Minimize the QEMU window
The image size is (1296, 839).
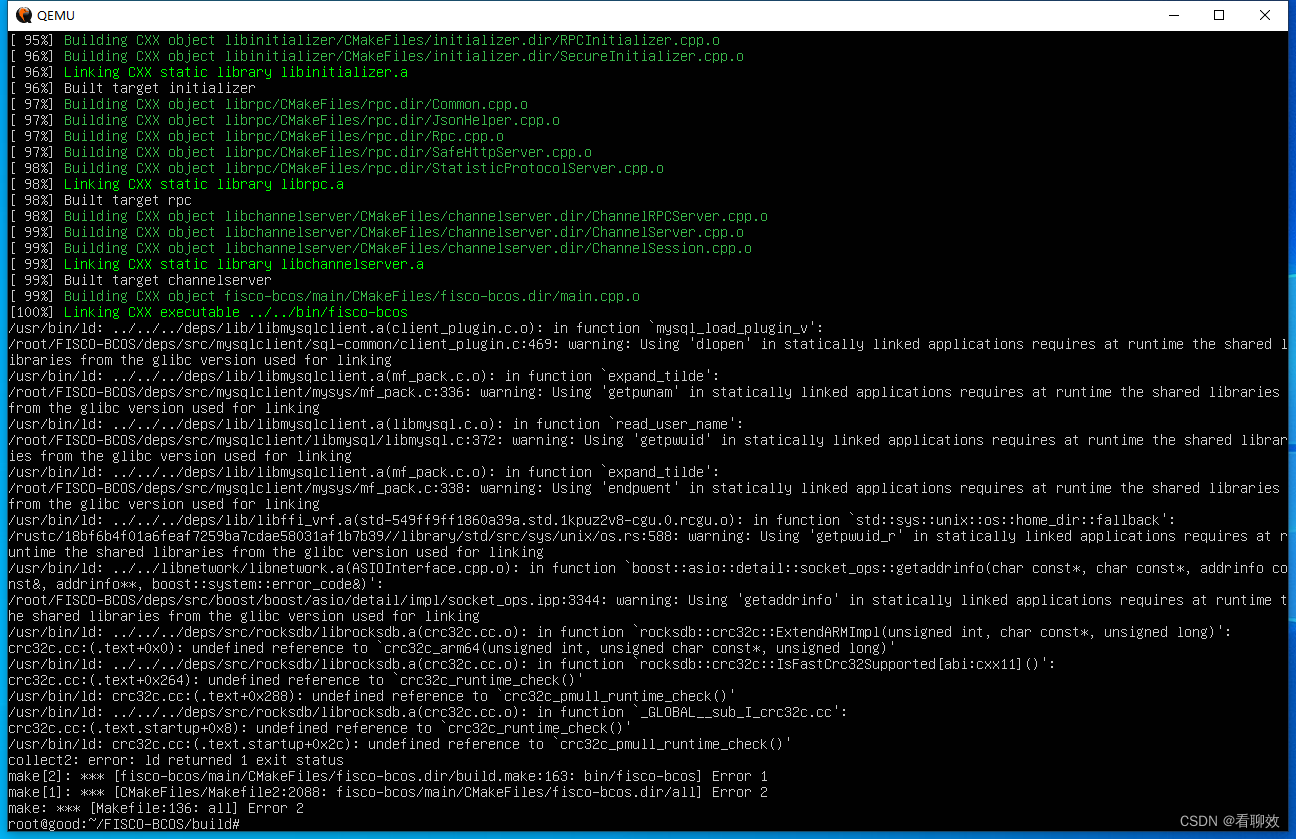click(x=1174, y=15)
